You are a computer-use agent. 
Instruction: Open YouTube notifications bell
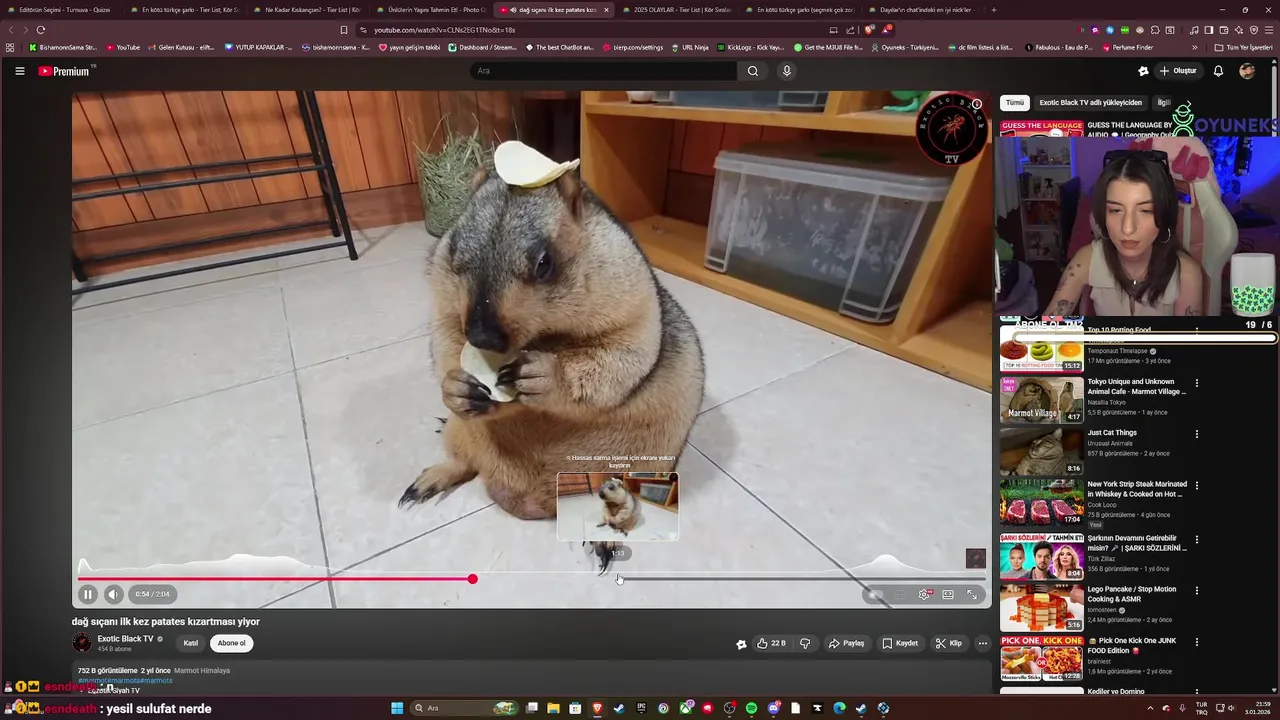click(x=1218, y=71)
